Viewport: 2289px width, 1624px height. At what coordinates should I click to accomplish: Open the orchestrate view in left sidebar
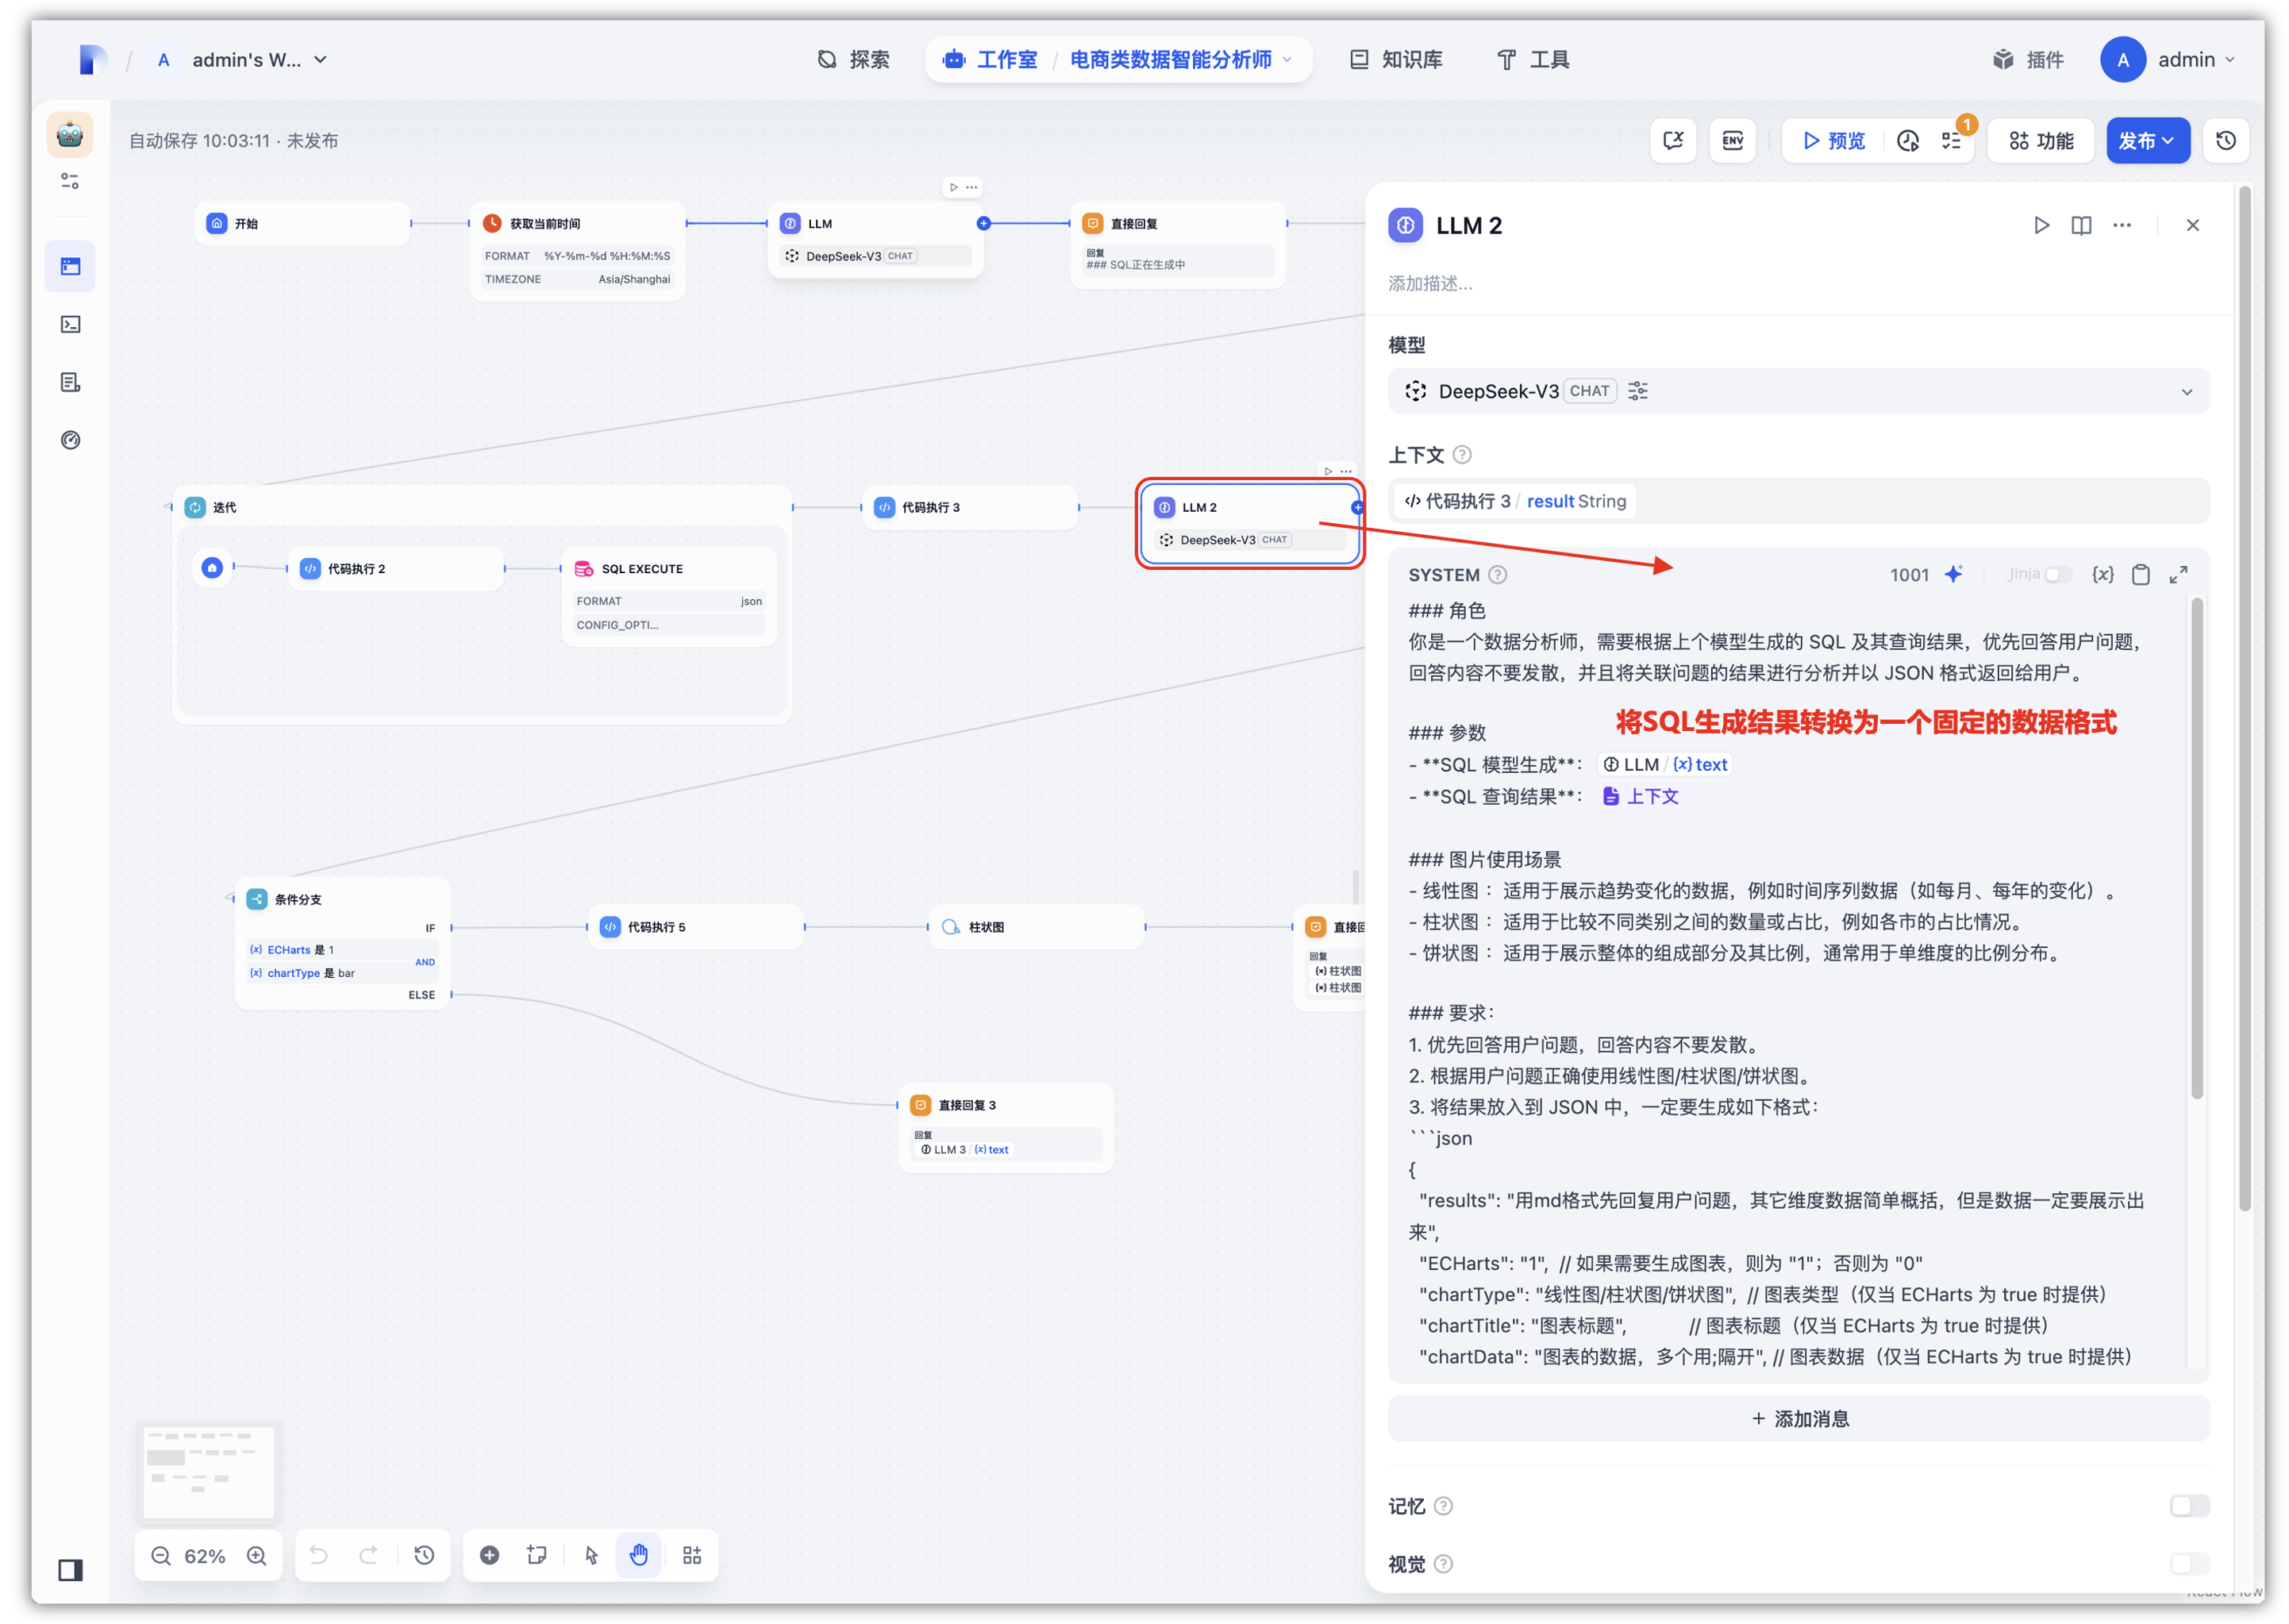tap(70, 266)
